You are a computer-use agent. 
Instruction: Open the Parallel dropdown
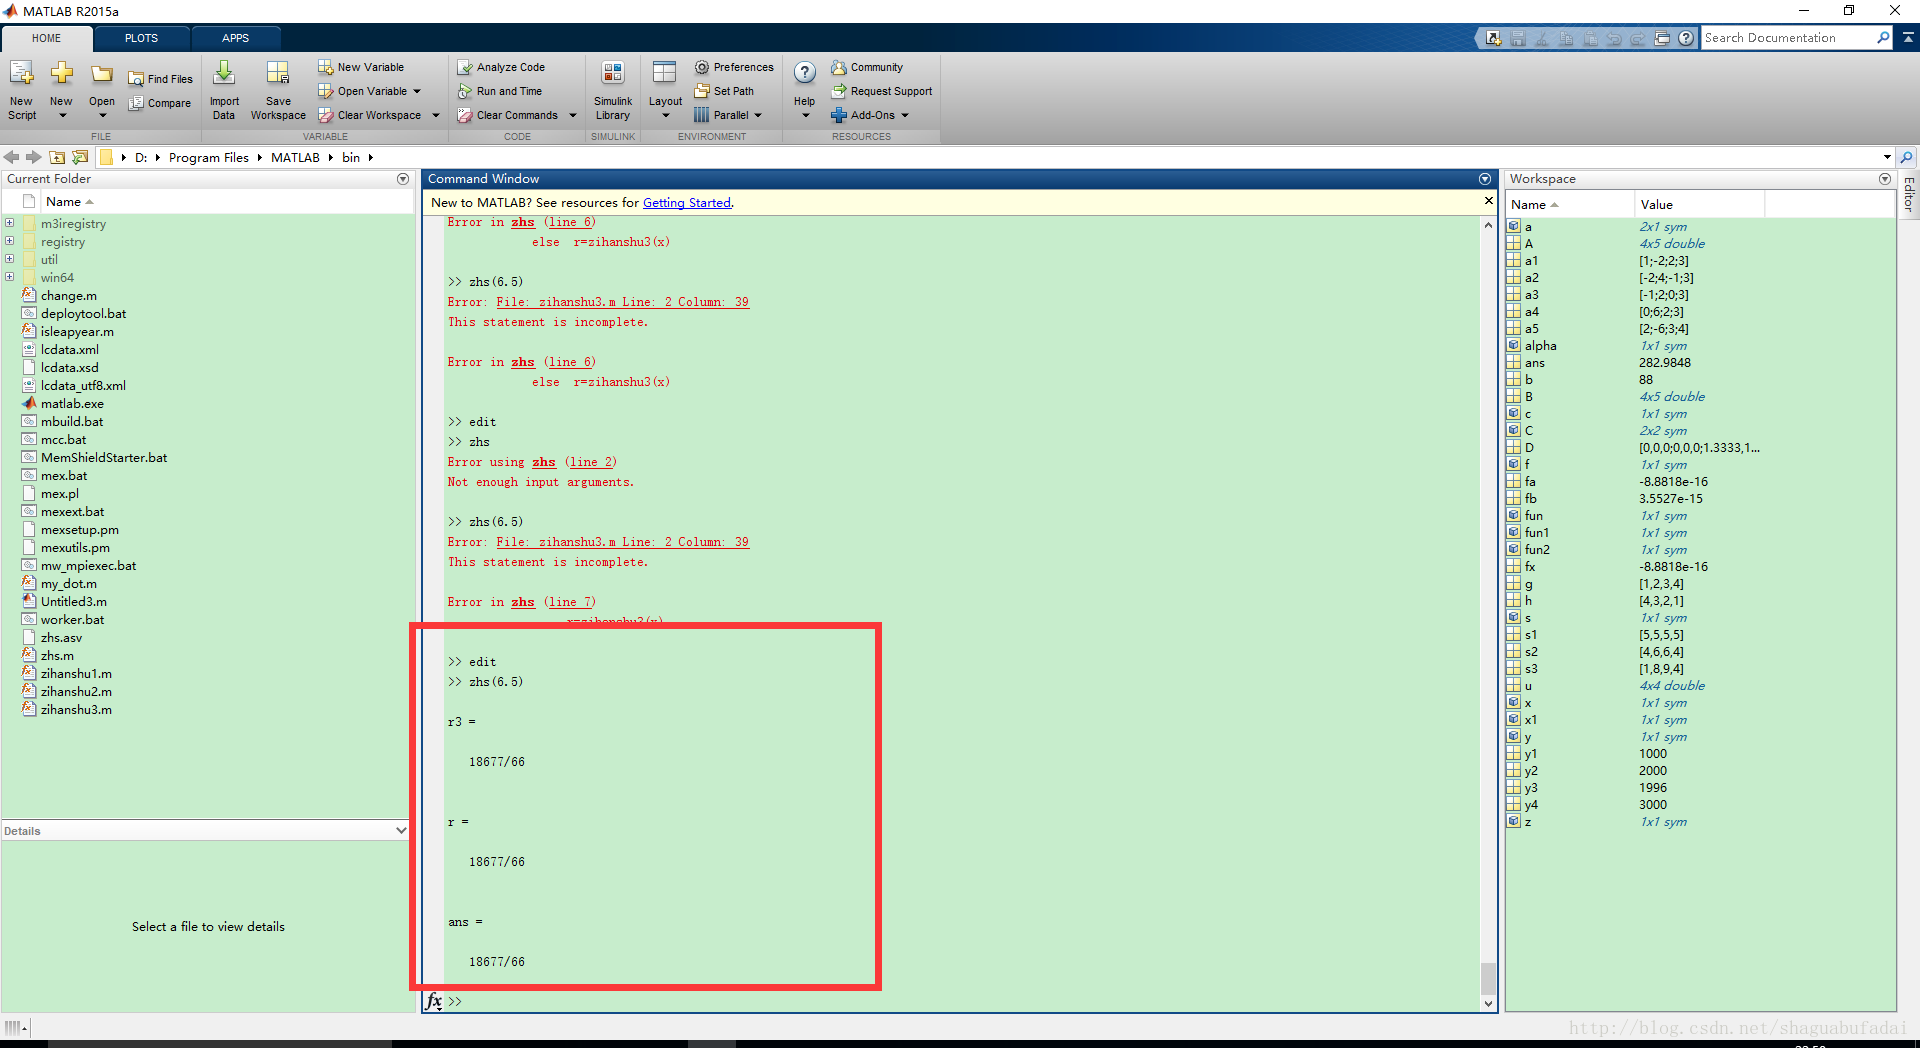(x=728, y=115)
